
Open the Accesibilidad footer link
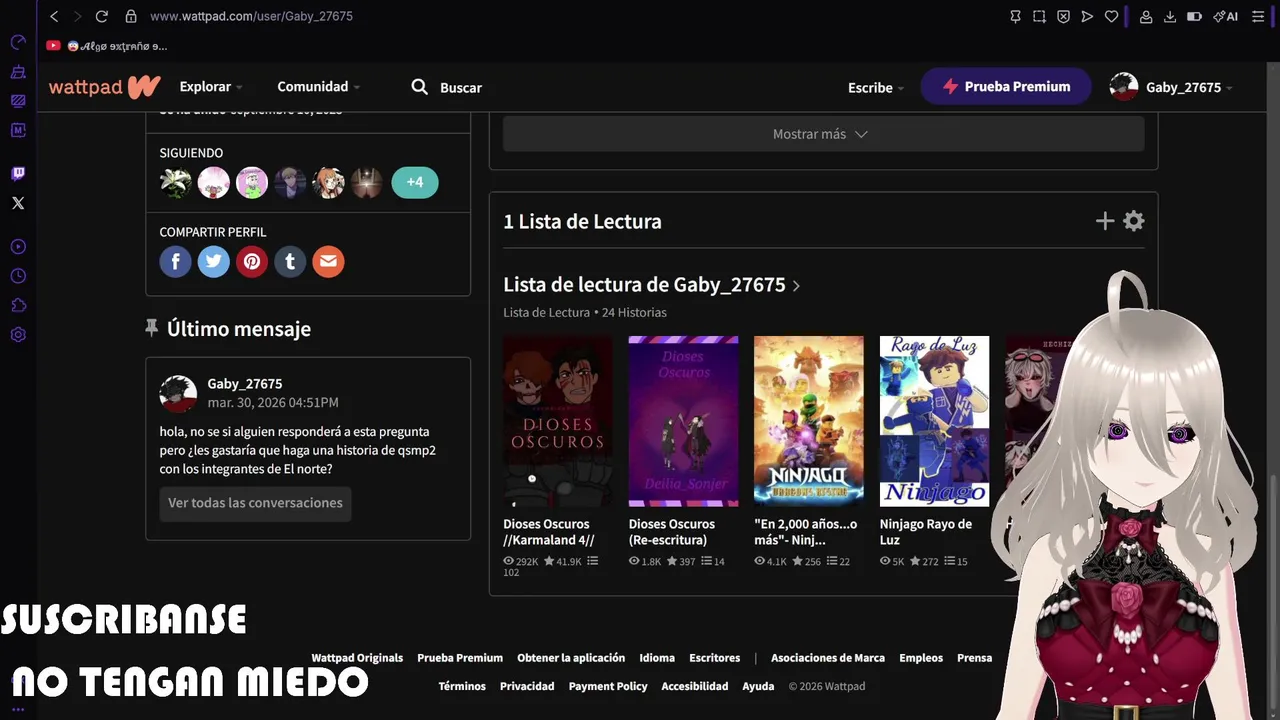point(695,686)
